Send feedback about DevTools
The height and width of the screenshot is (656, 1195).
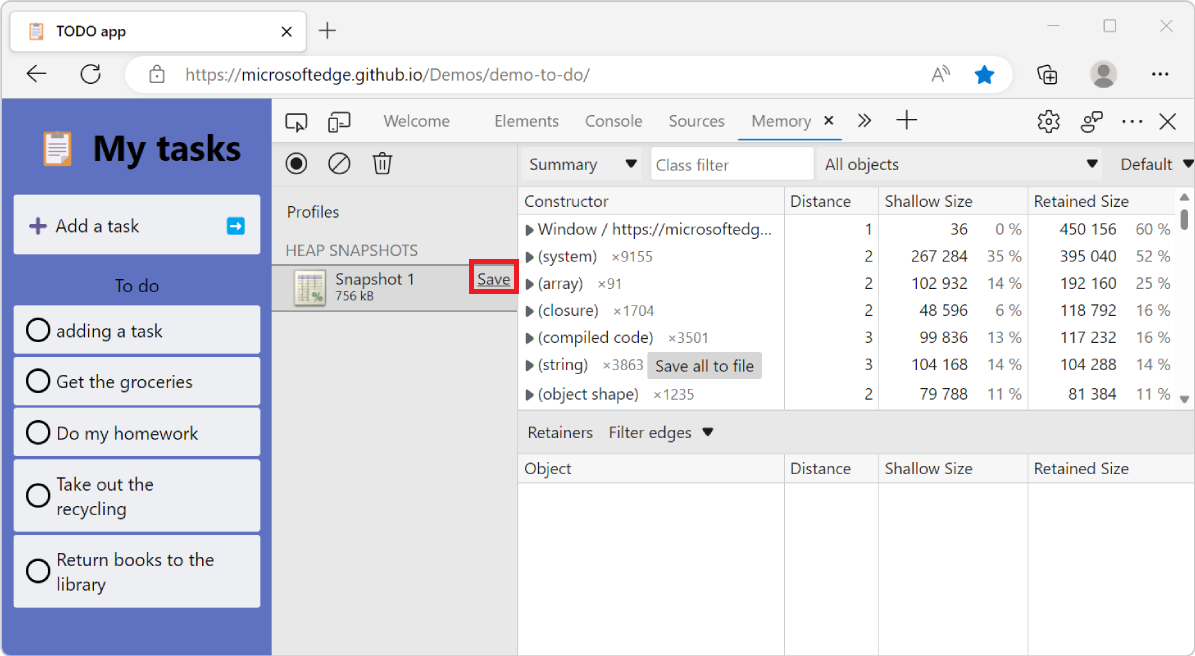tap(1091, 121)
